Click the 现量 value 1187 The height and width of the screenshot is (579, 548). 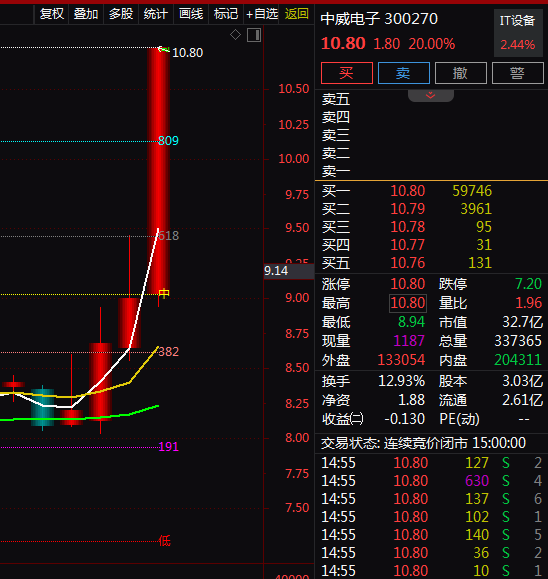pyautogui.click(x=409, y=341)
